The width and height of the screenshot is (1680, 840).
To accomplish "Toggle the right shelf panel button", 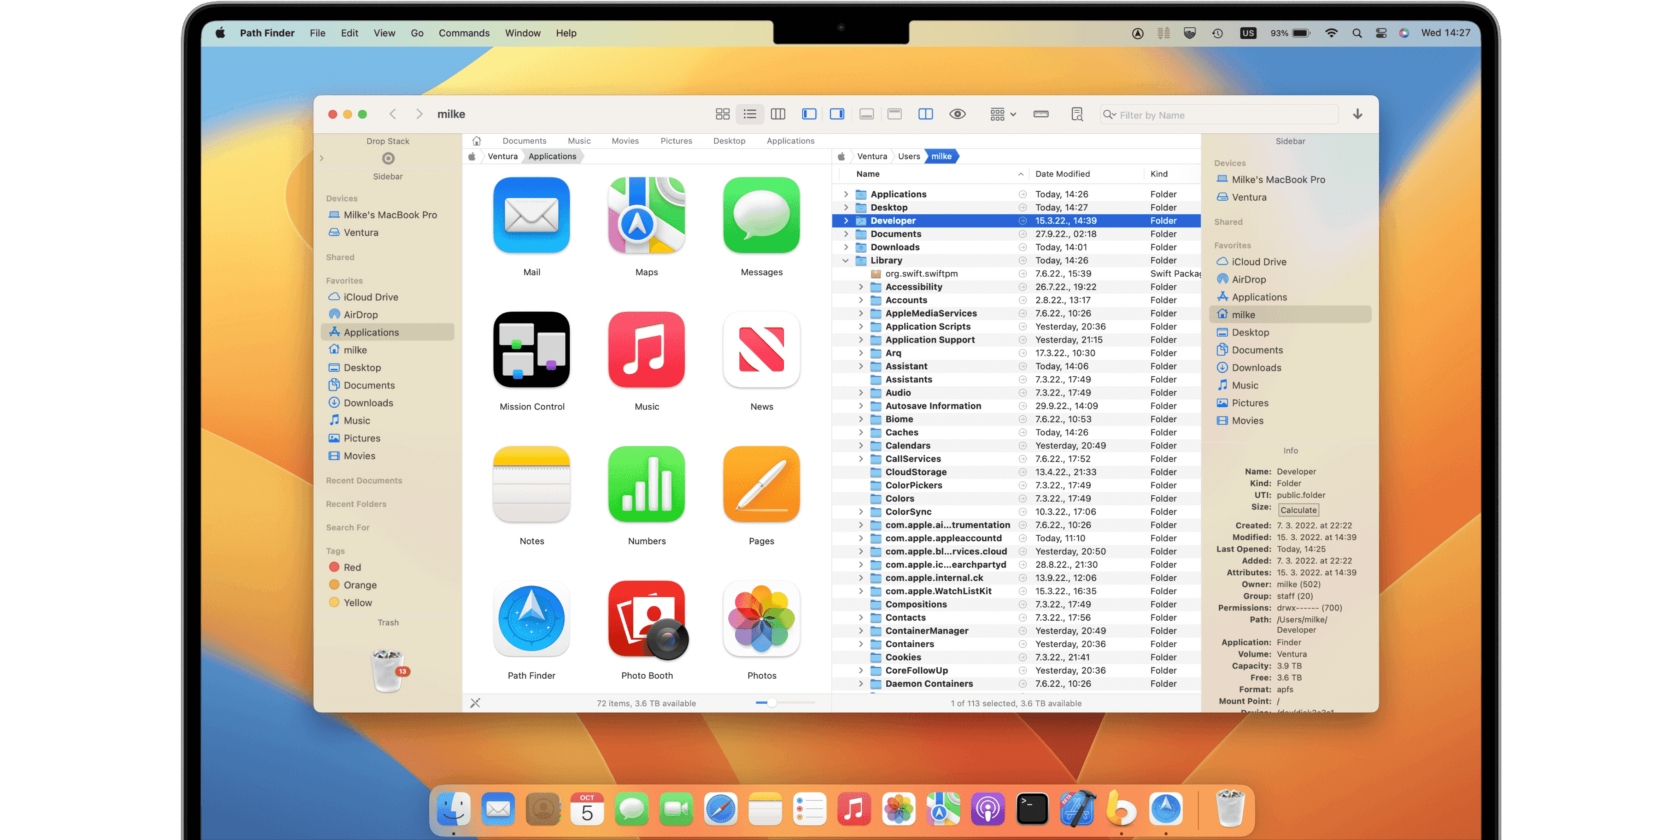I will (x=837, y=114).
